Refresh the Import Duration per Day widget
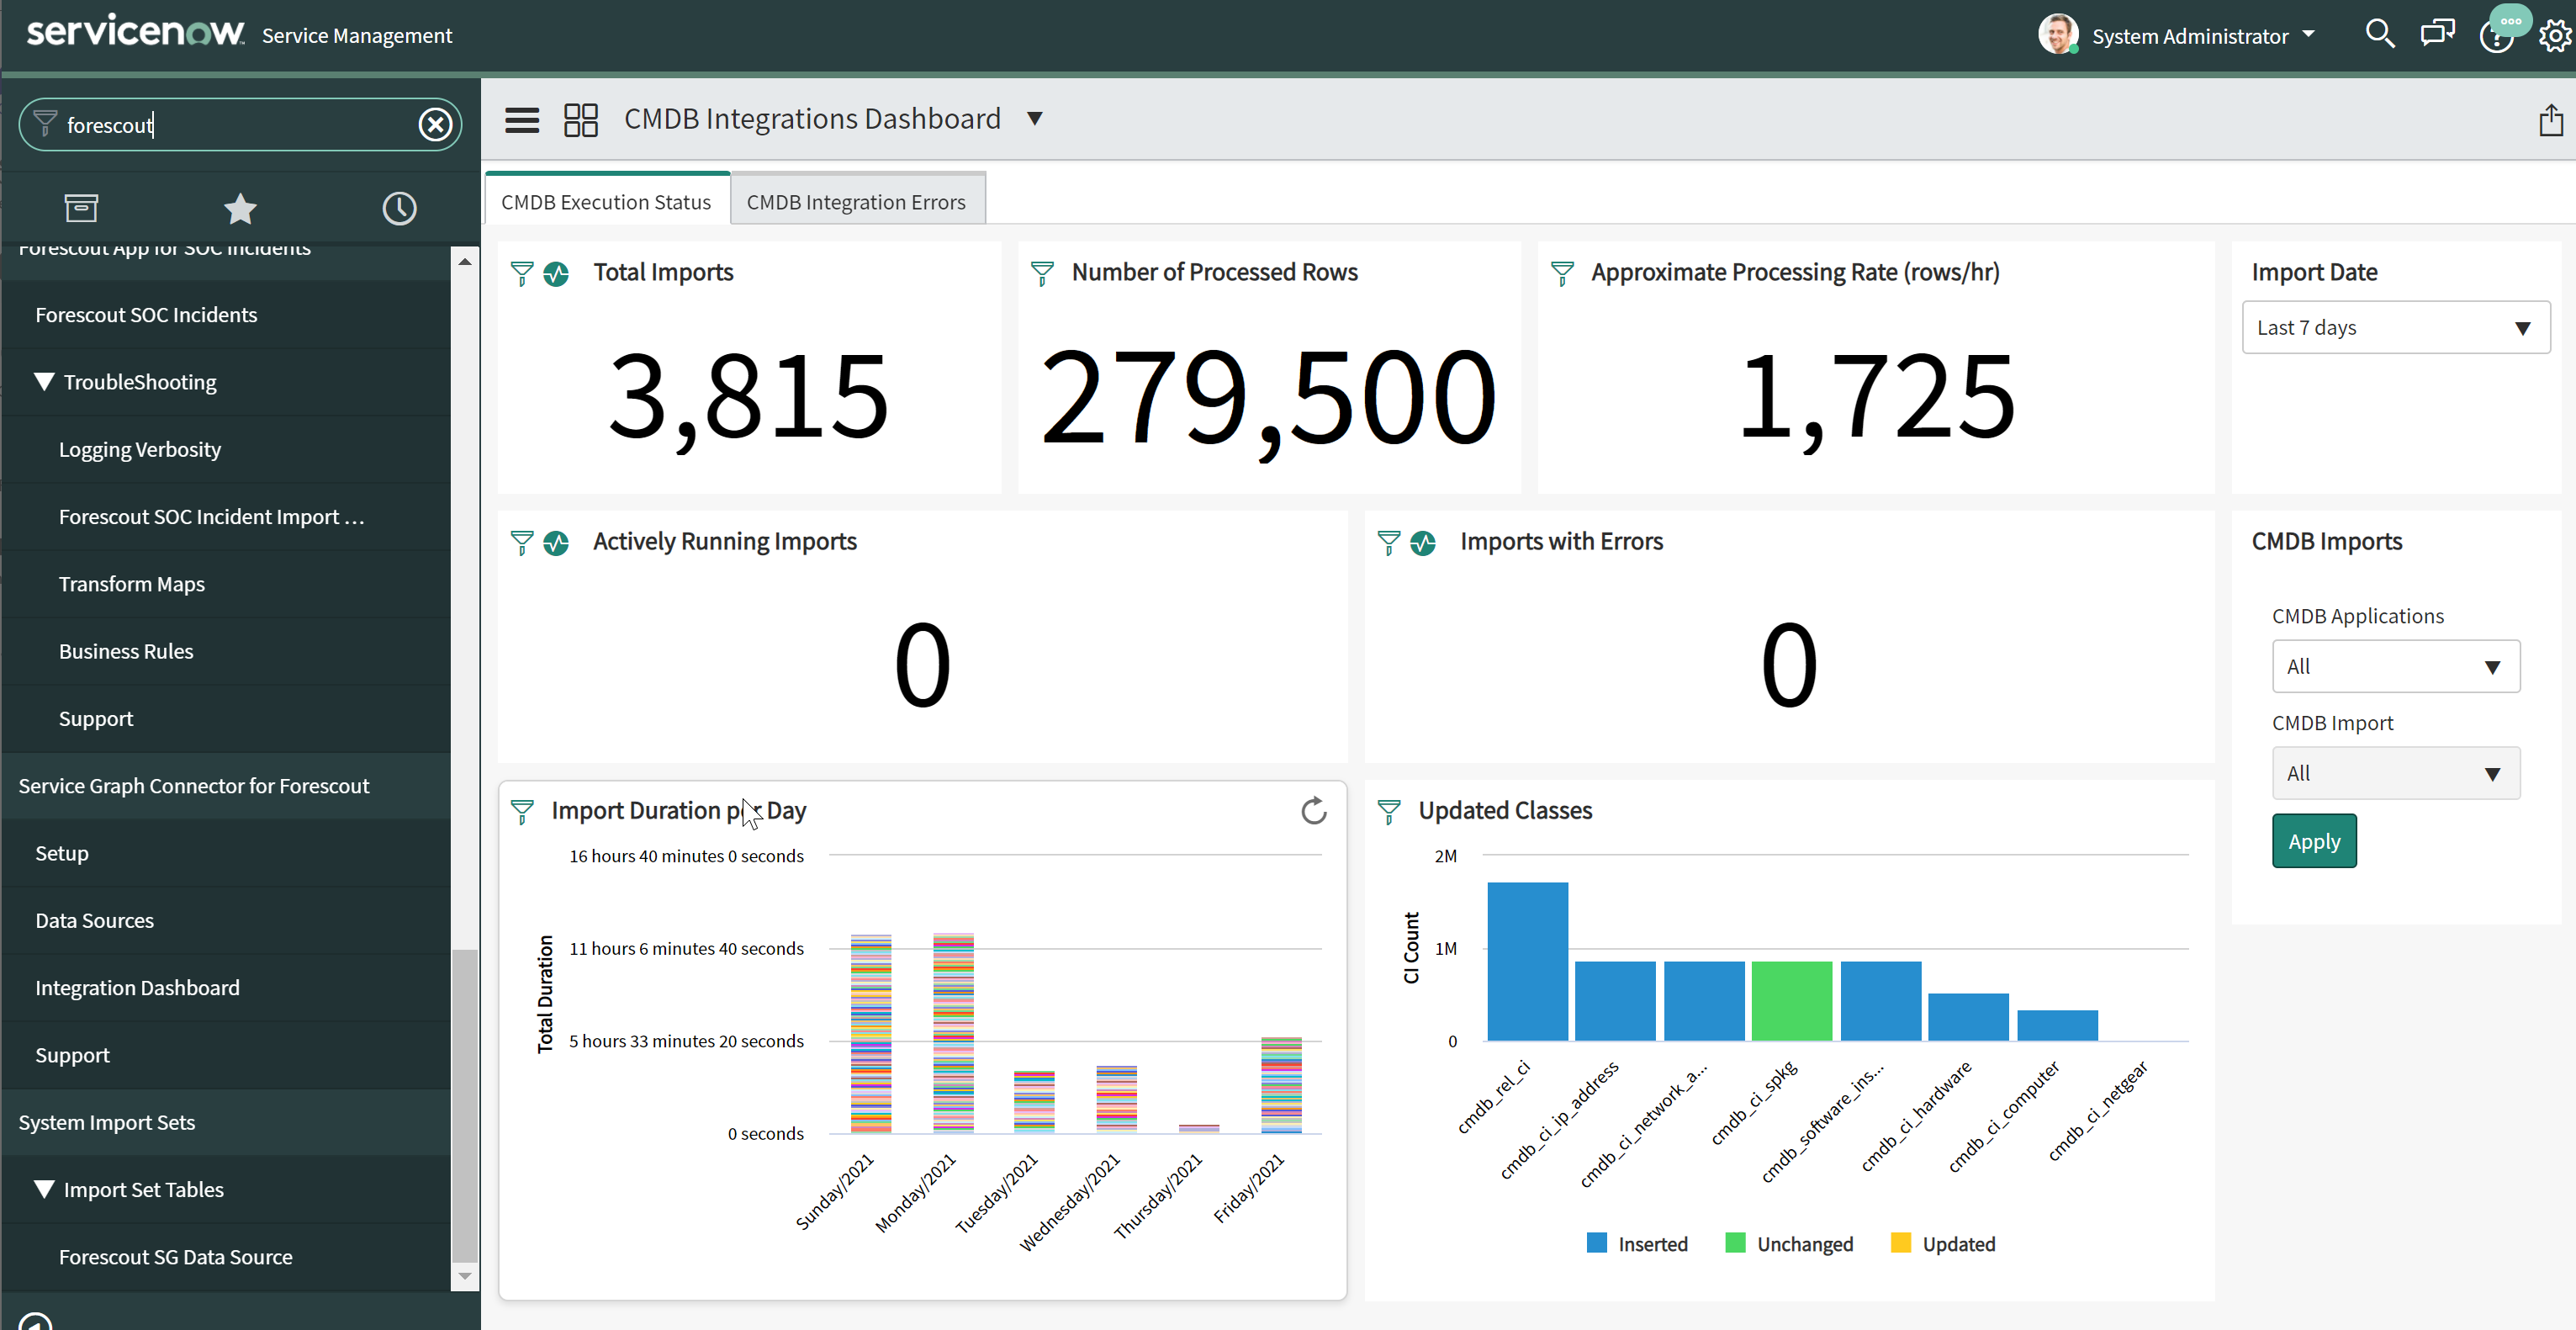 [x=1313, y=811]
